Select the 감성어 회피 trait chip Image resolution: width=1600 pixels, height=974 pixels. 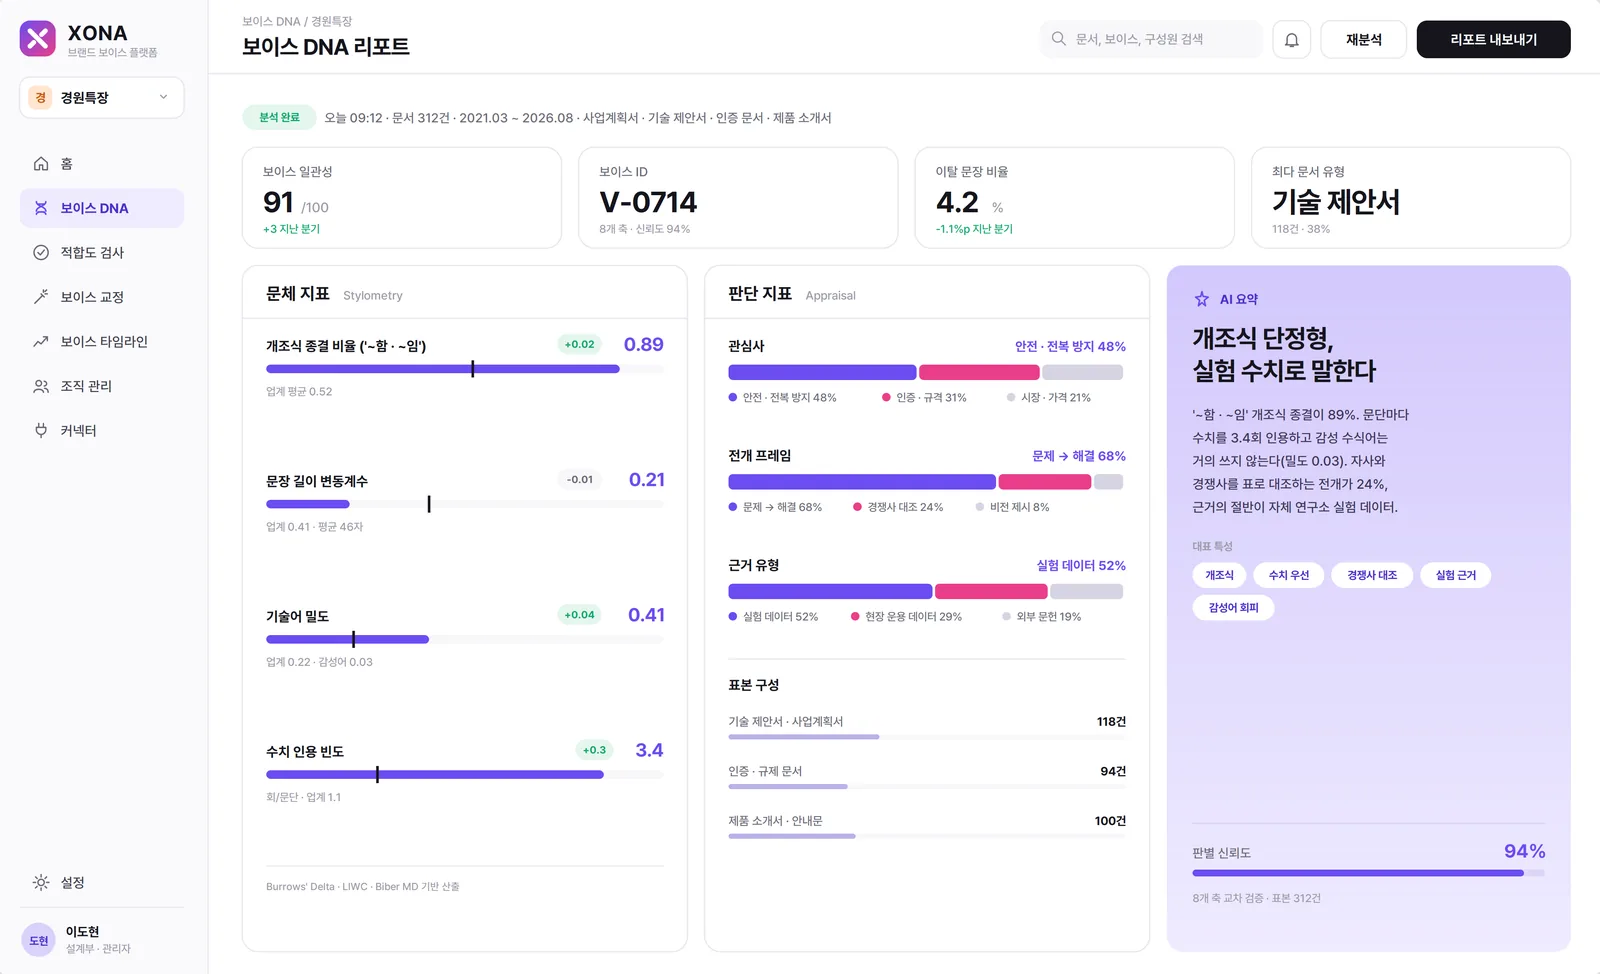(x=1233, y=608)
